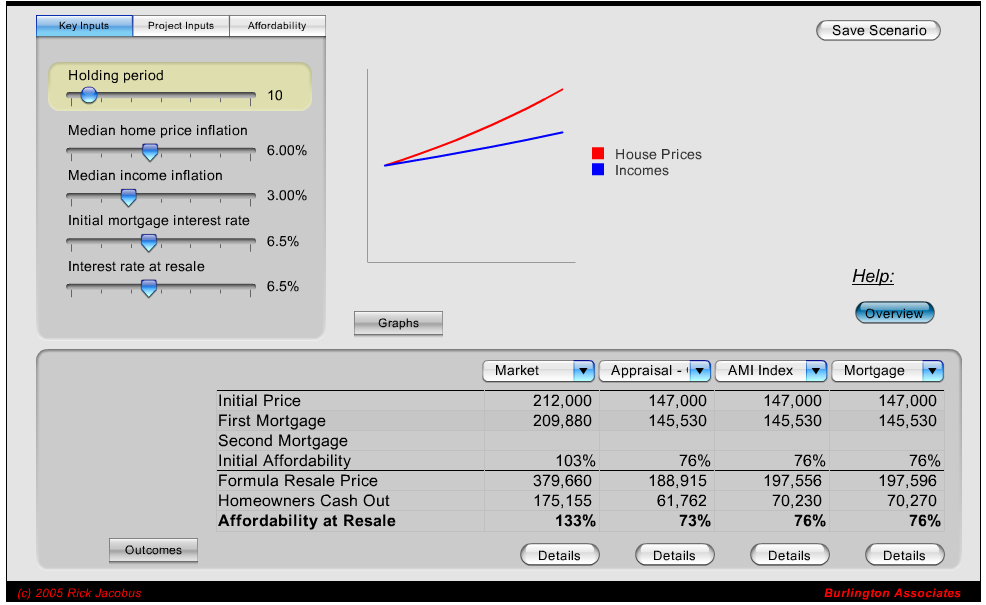Open the Affordability tab
986x605 pixels.
click(x=277, y=25)
